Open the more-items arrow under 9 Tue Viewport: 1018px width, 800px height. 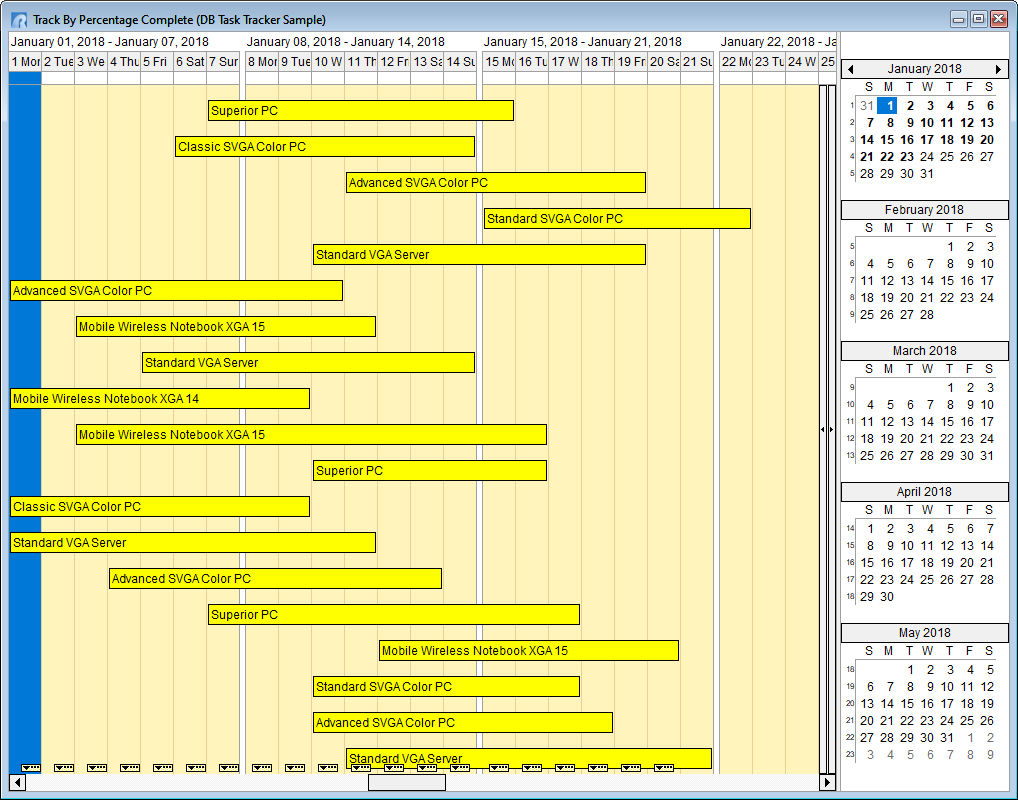pos(295,768)
